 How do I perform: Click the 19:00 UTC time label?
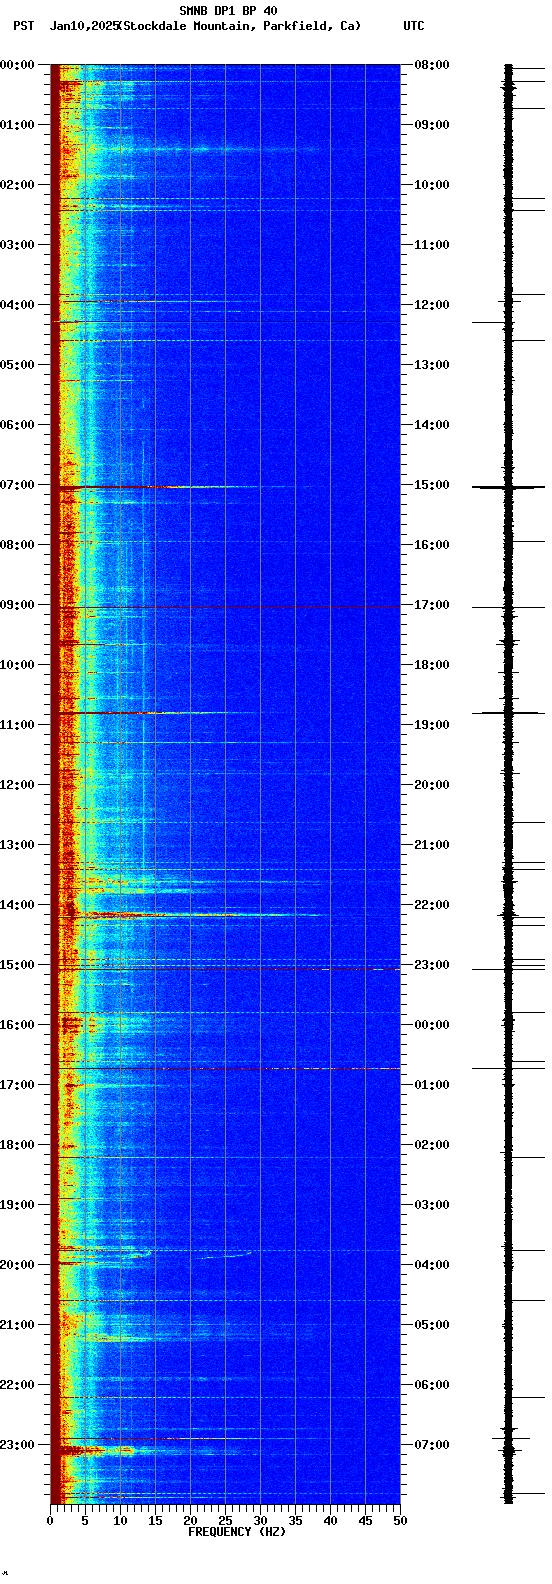[432, 725]
